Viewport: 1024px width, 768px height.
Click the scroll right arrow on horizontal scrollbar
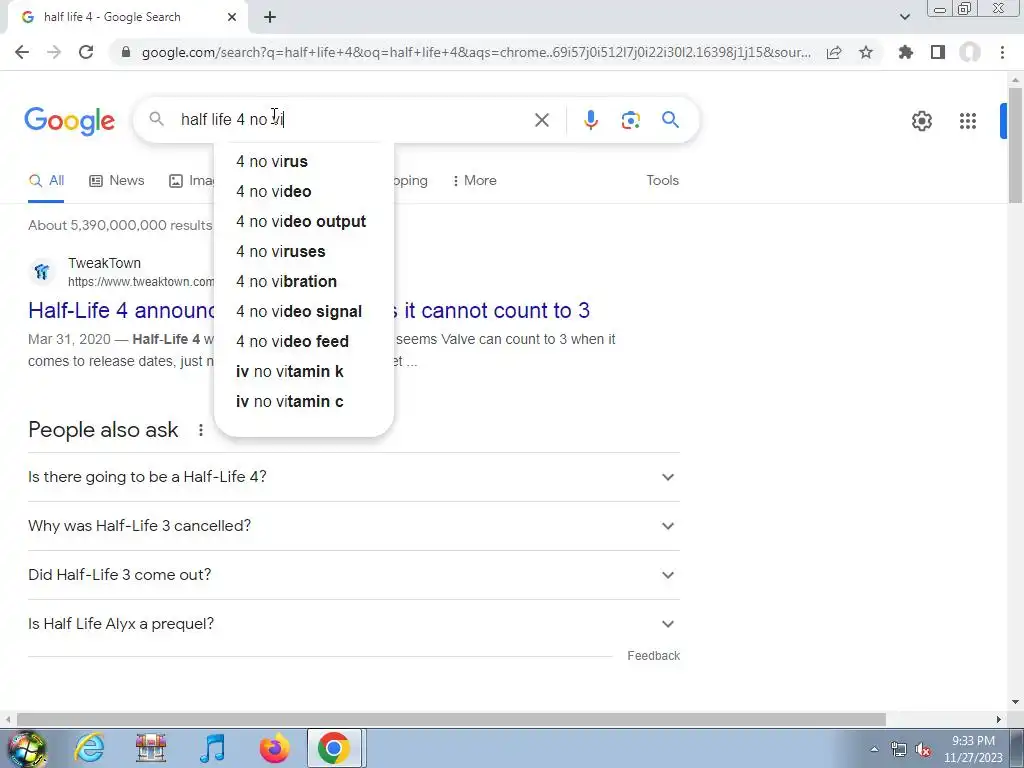pyautogui.click(x=999, y=719)
